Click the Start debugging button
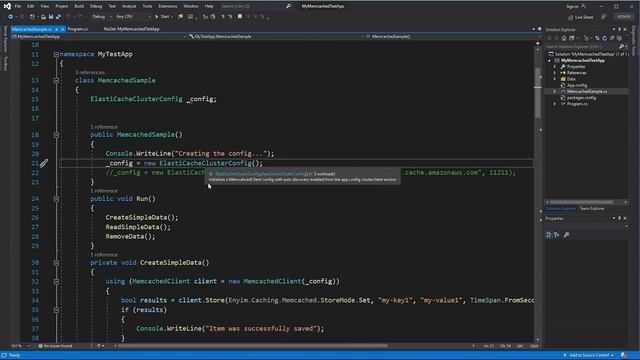This screenshot has width=640, height=360. pos(162,17)
